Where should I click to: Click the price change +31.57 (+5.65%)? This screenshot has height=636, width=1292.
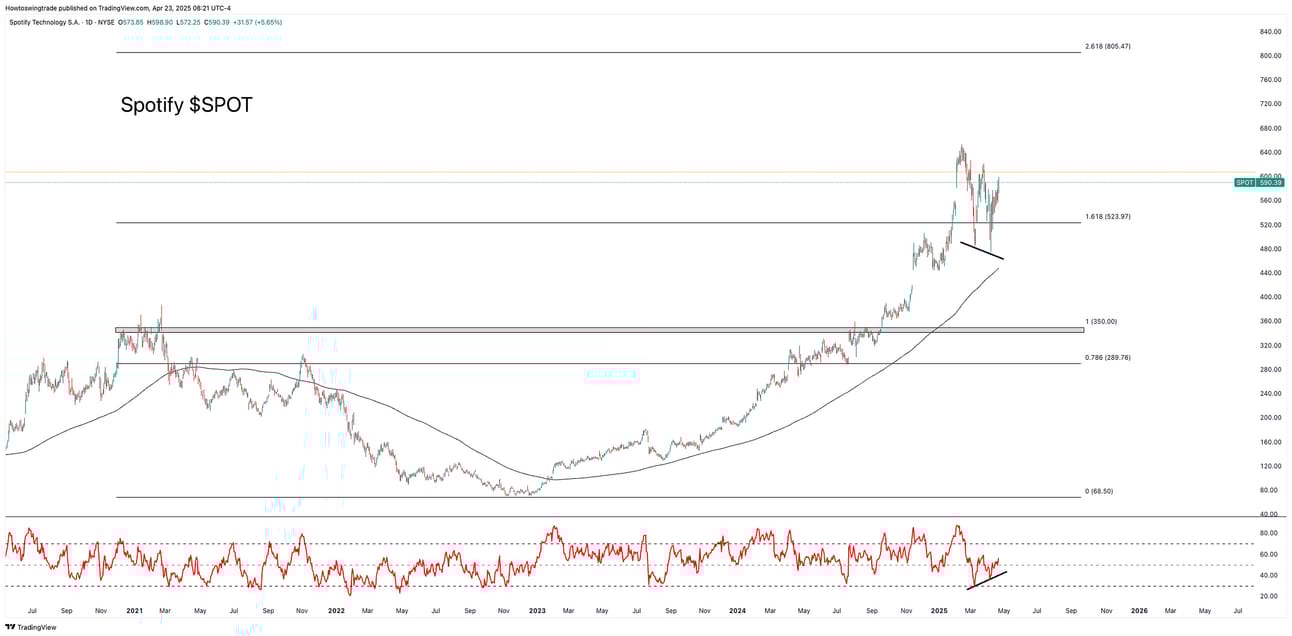259,20
